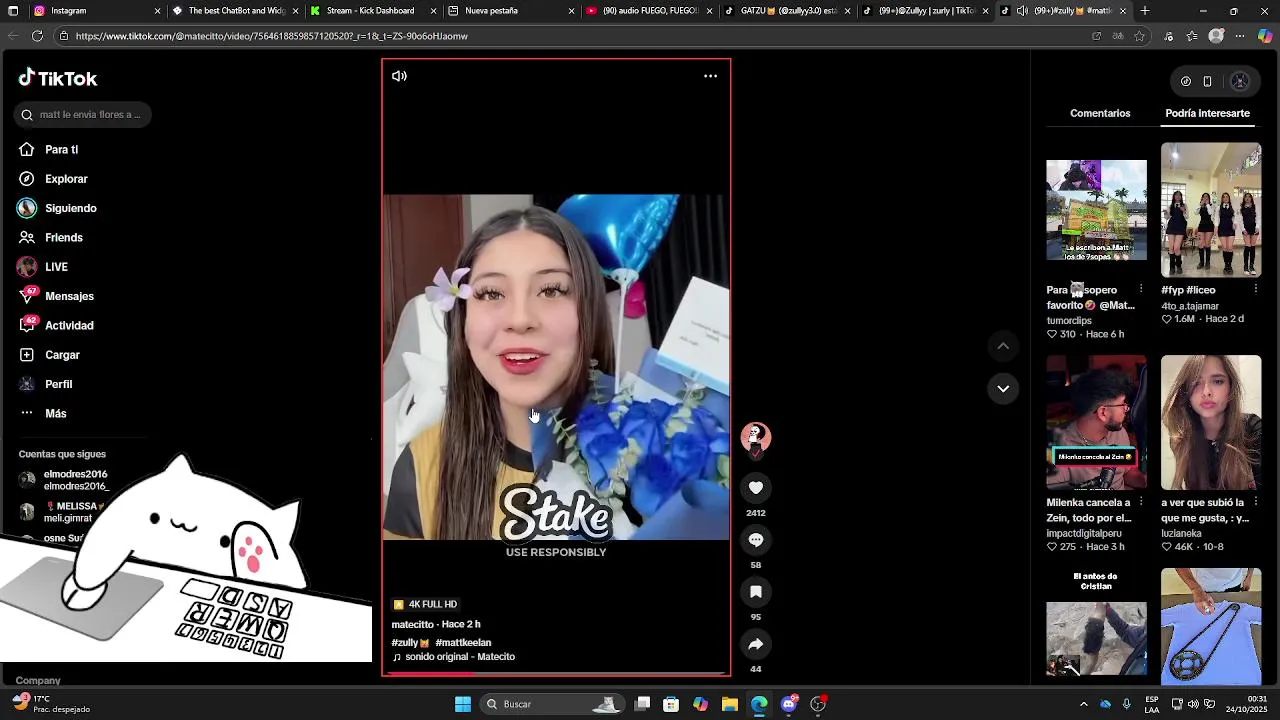Open LIVE in the sidebar
The width and height of the screenshot is (1280, 720).
click(56, 267)
